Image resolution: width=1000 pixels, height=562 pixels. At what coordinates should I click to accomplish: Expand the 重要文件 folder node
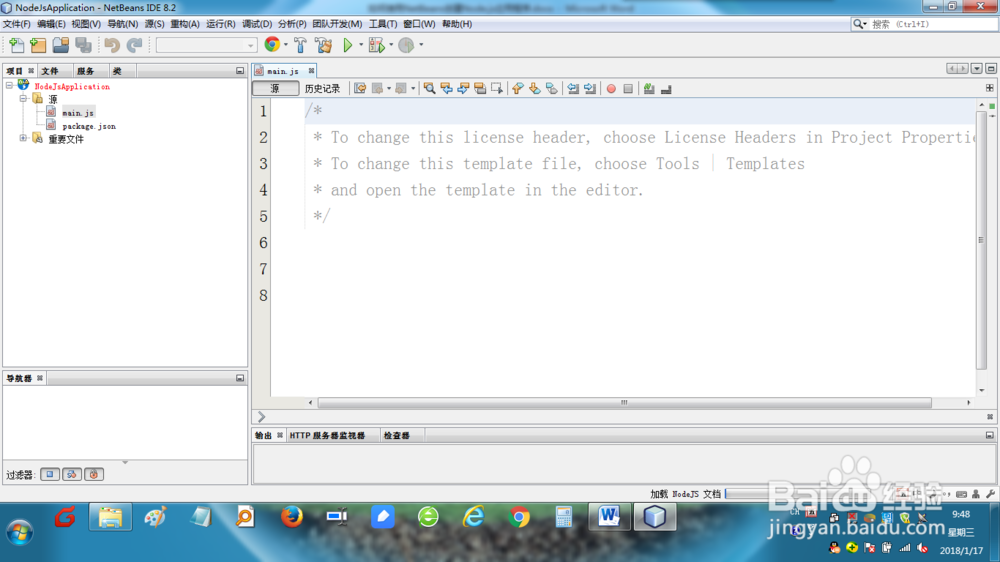tap(23, 138)
